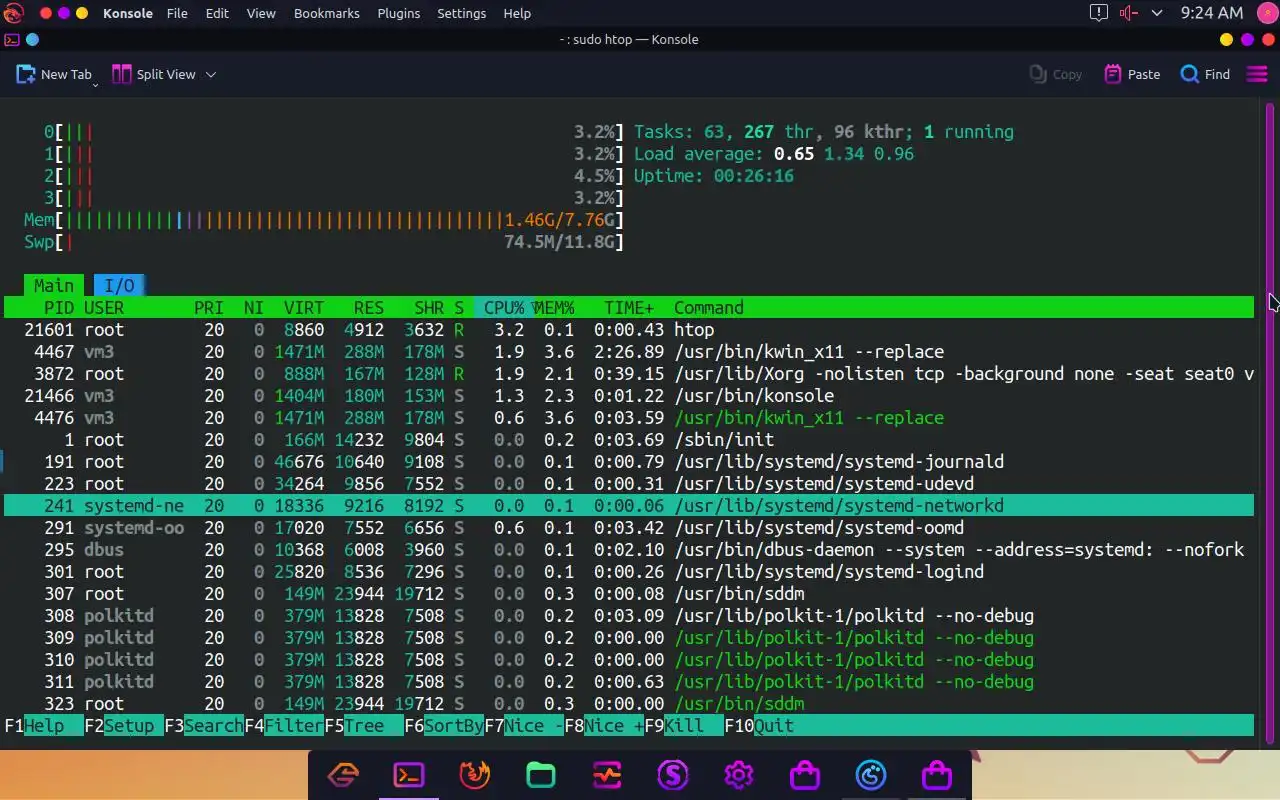The height and width of the screenshot is (800, 1280).
Task: Click the Mem usage meter bar
Action: (x=324, y=220)
